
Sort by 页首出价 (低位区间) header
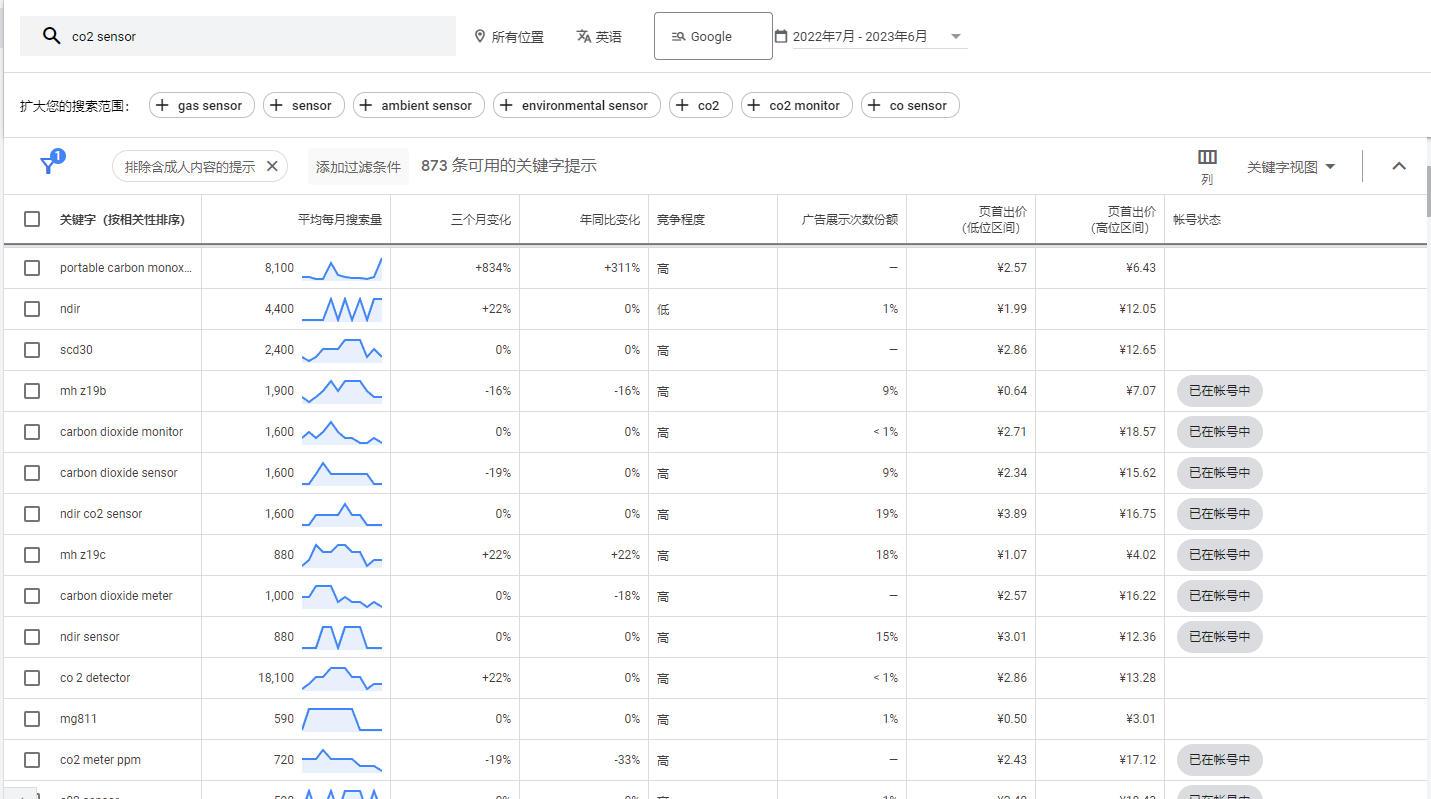pyautogui.click(x=994, y=219)
